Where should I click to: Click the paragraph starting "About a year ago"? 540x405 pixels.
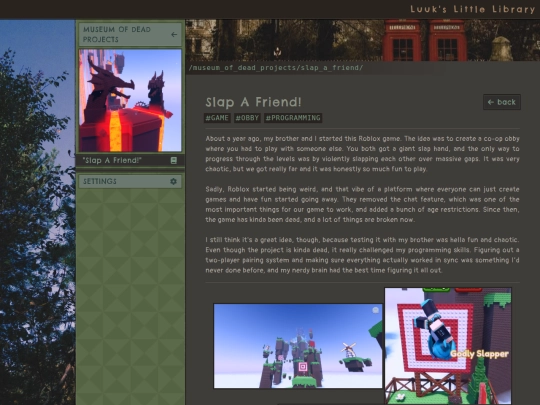[362, 154]
